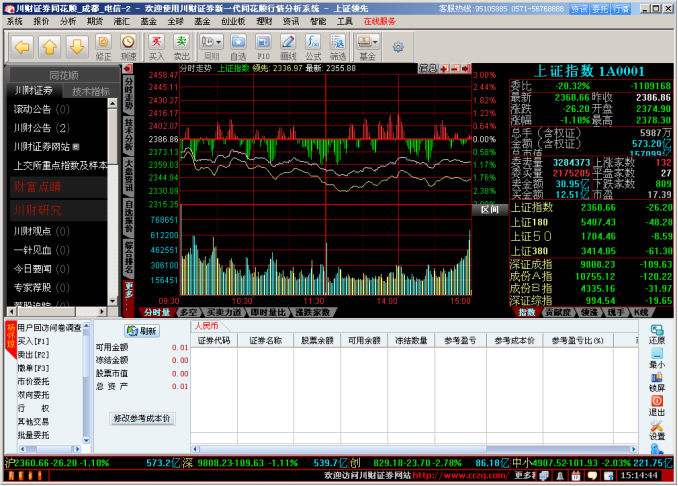Image resolution: width=678 pixels, height=486 pixels.
Task: Click the 卖出 (Sell) toolbar icon
Action: [x=181, y=45]
